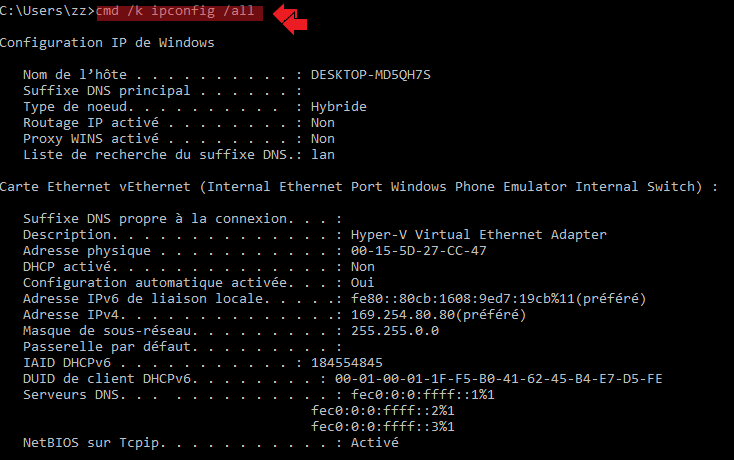The width and height of the screenshot is (734, 460).
Task: Click the IPv4 address 169.254.80.80
Action: pos(438,314)
